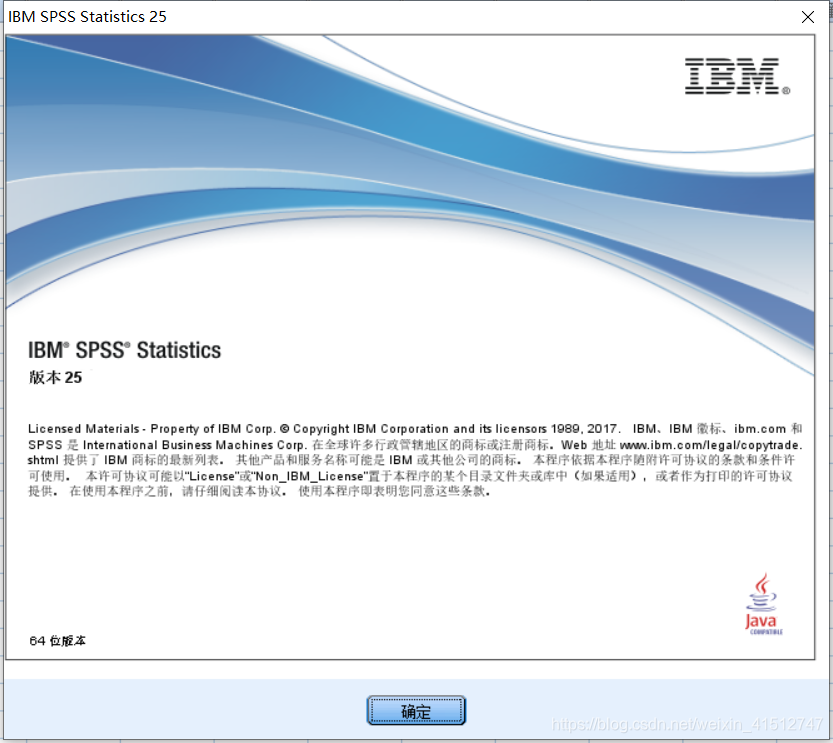Select the "版本 25" version text
Image resolution: width=833 pixels, height=743 pixels.
(55, 378)
